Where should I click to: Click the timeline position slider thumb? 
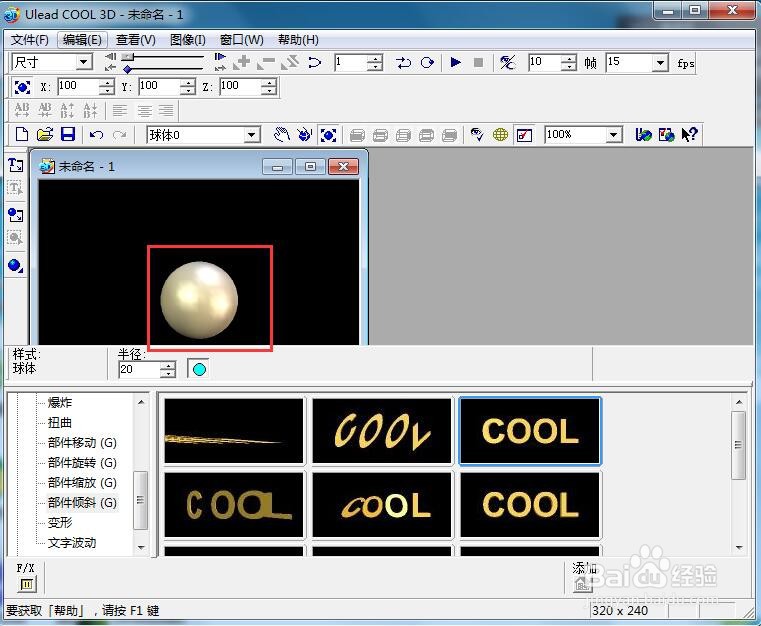tap(128, 57)
